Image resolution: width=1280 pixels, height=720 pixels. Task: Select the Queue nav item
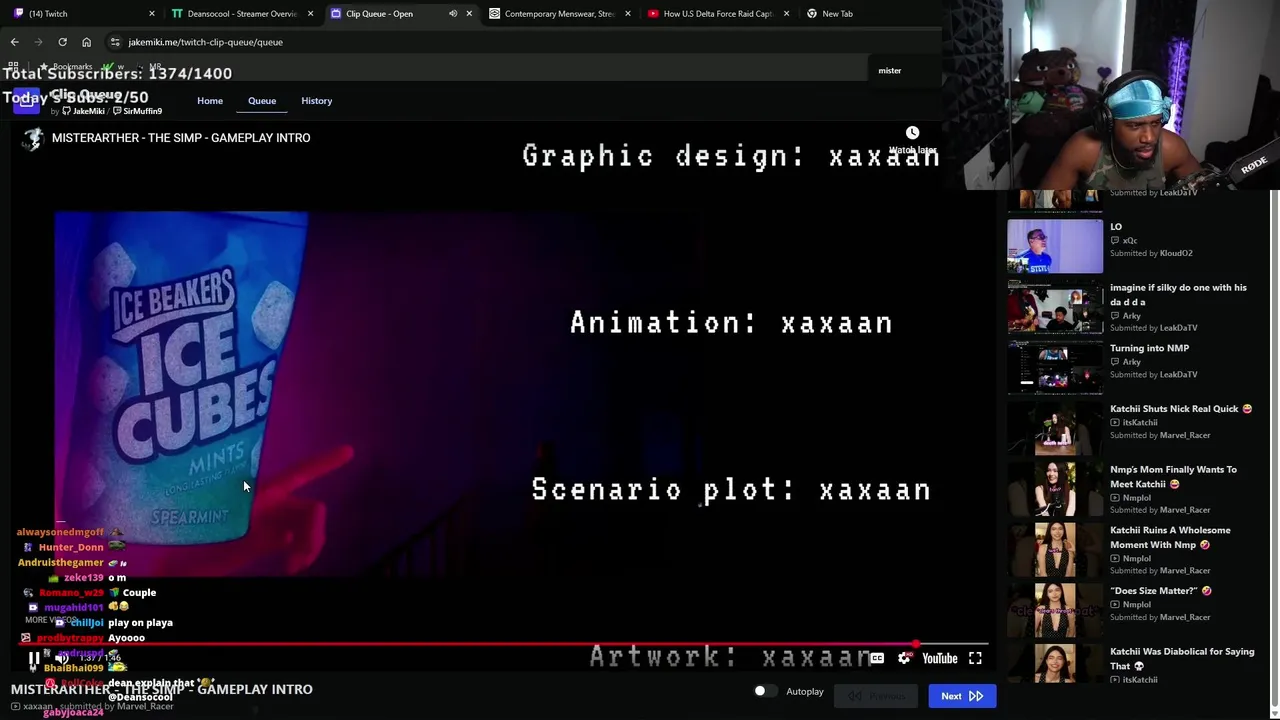(262, 101)
